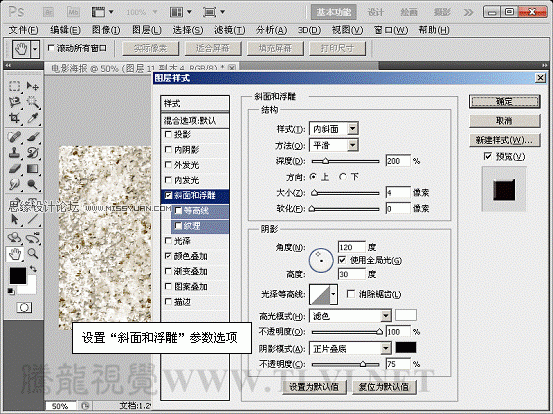The width and height of the screenshot is (553, 414).
Task: Reset default foreground and background colors
Action: point(11,291)
